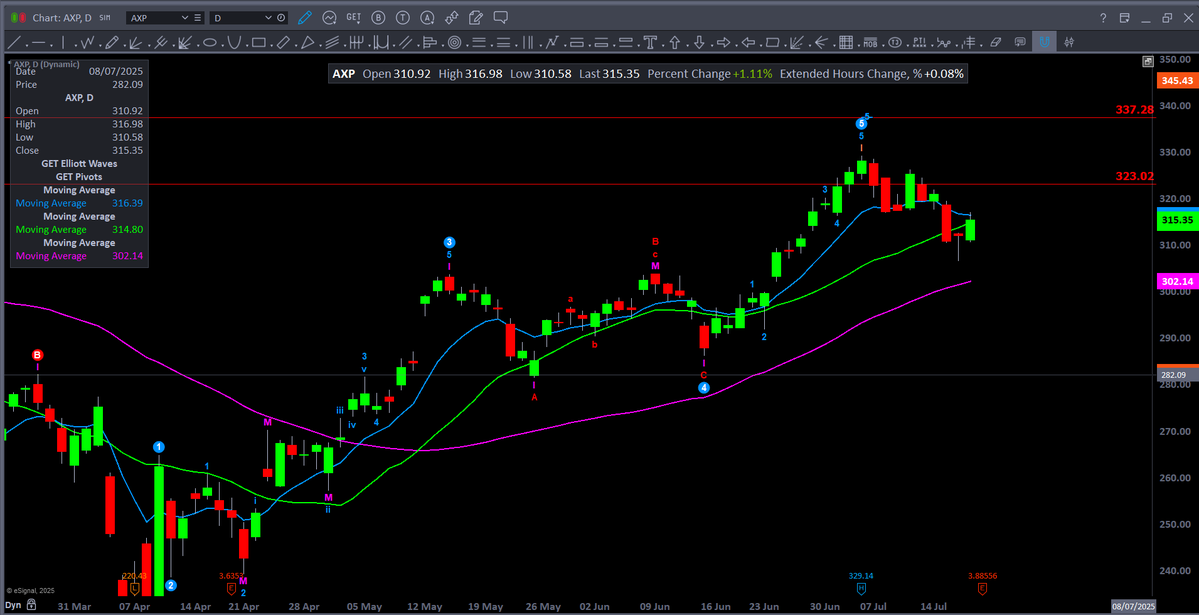Select the grid box drawing tool
This screenshot has width=1199, height=615.
[x=846, y=43]
